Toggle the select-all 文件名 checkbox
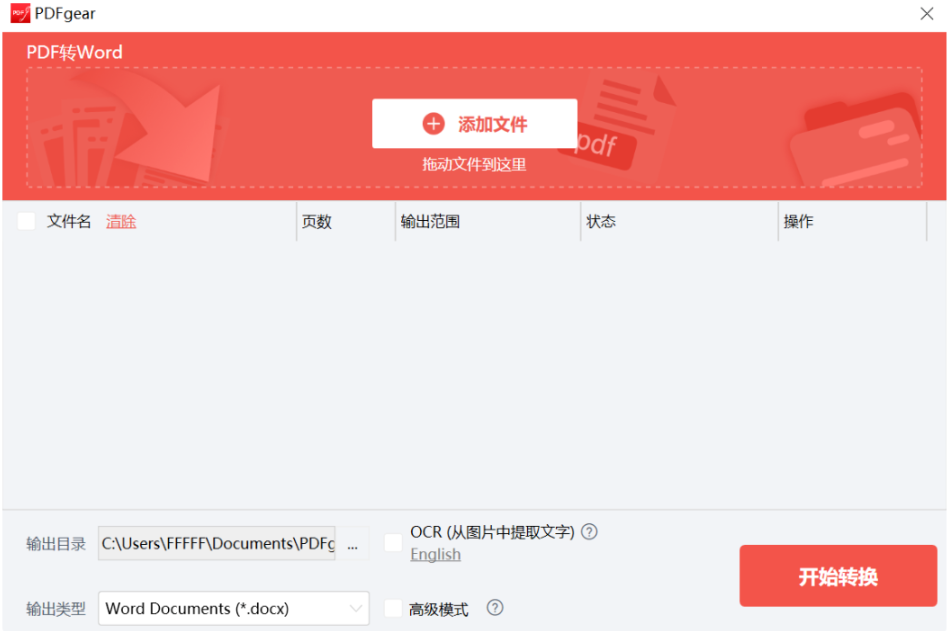 click(x=26, y=221)
